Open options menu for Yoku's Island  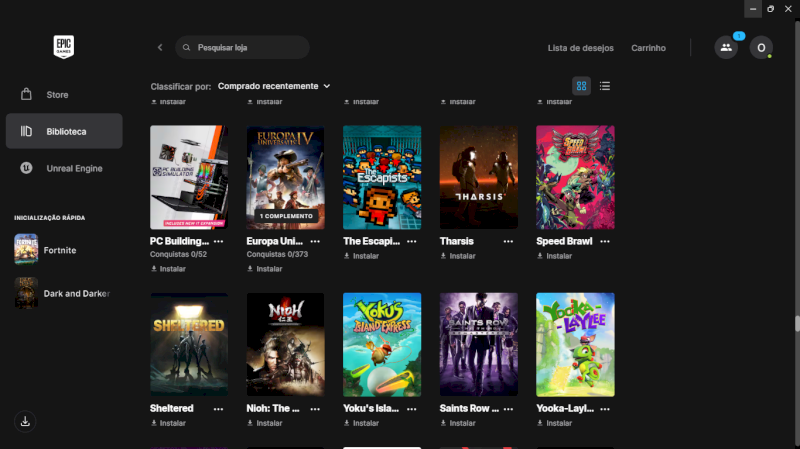(x=412, y=409)
